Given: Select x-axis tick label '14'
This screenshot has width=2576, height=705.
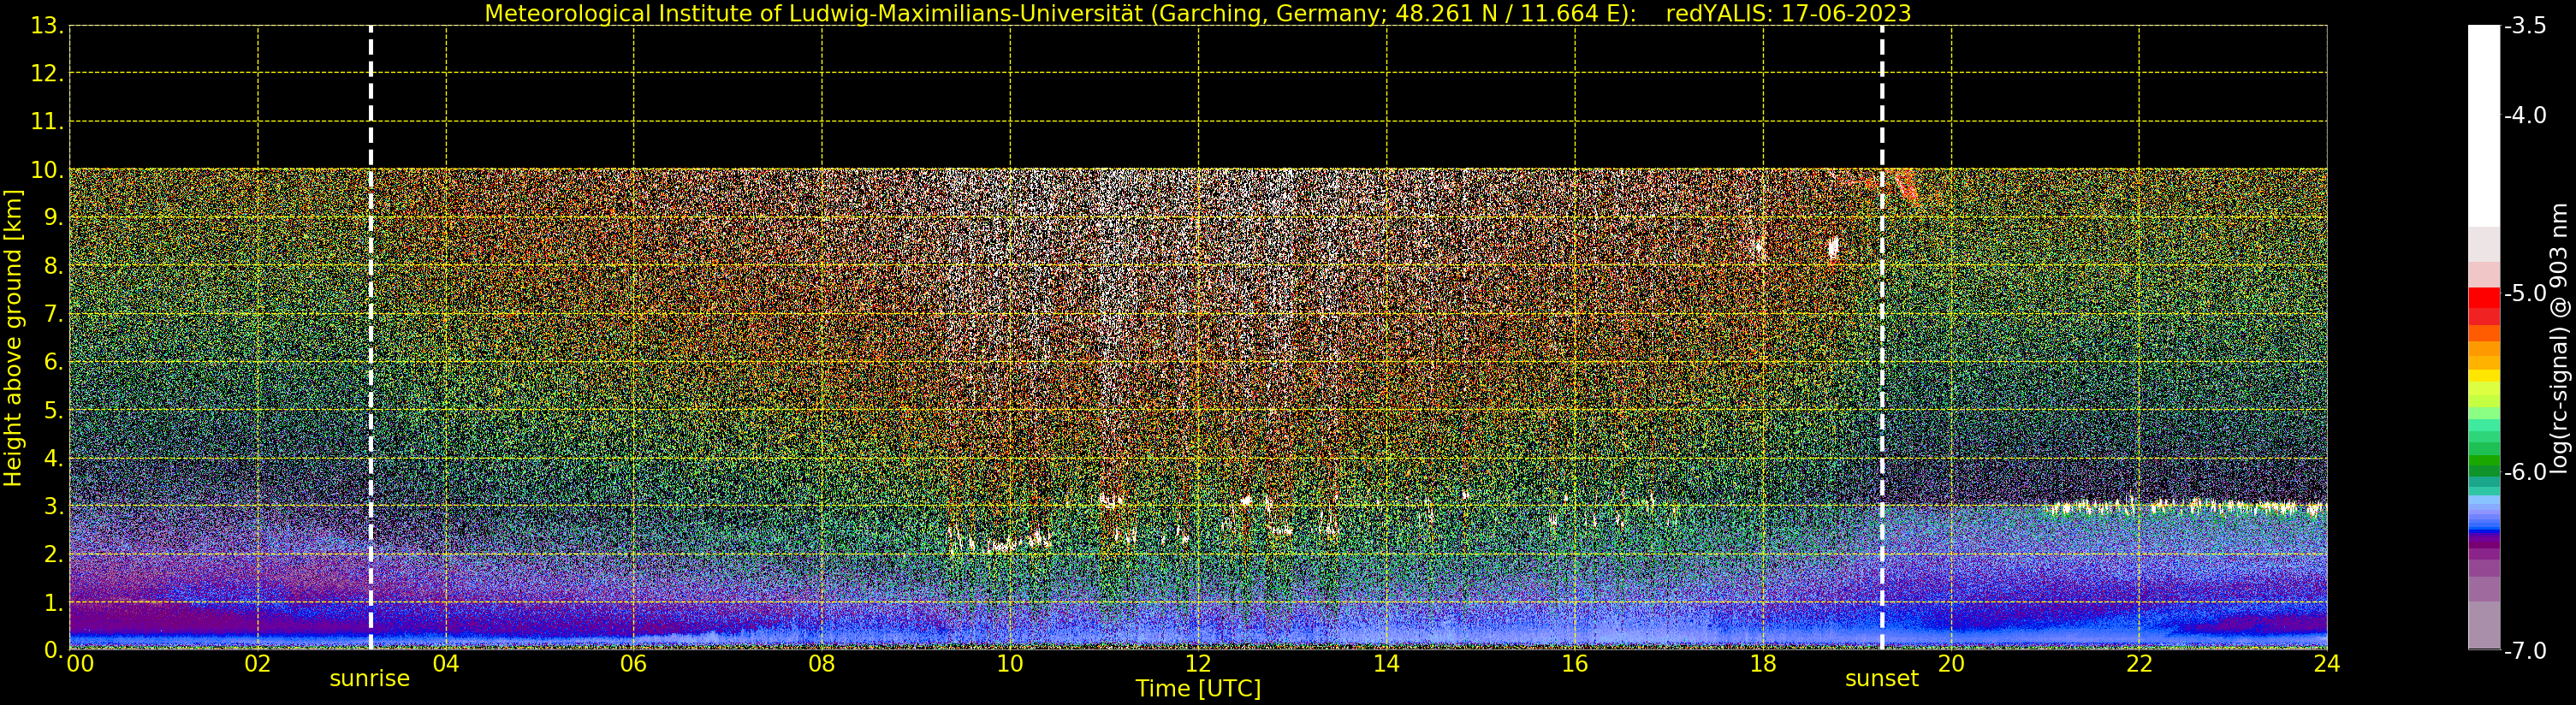Looking at the screenshot, I should click(x=1386, y=664).
